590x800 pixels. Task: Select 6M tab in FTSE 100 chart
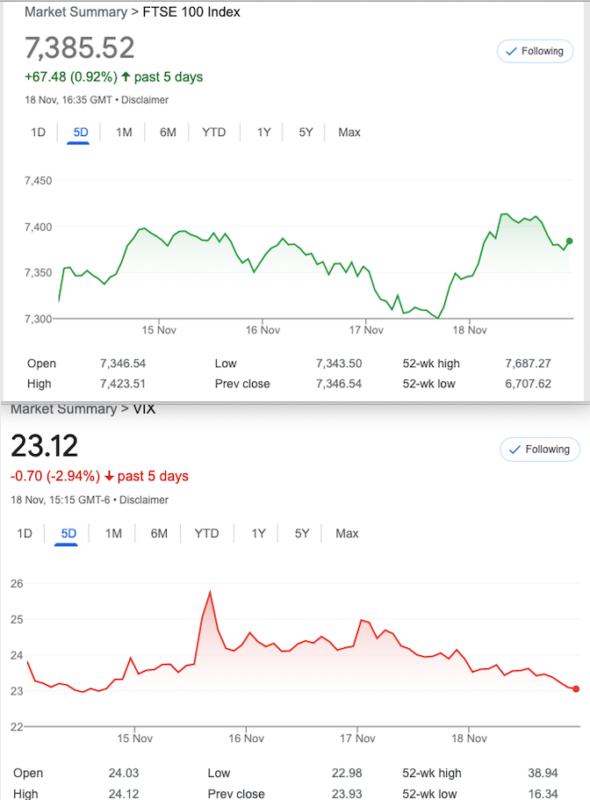coord(168,133)
